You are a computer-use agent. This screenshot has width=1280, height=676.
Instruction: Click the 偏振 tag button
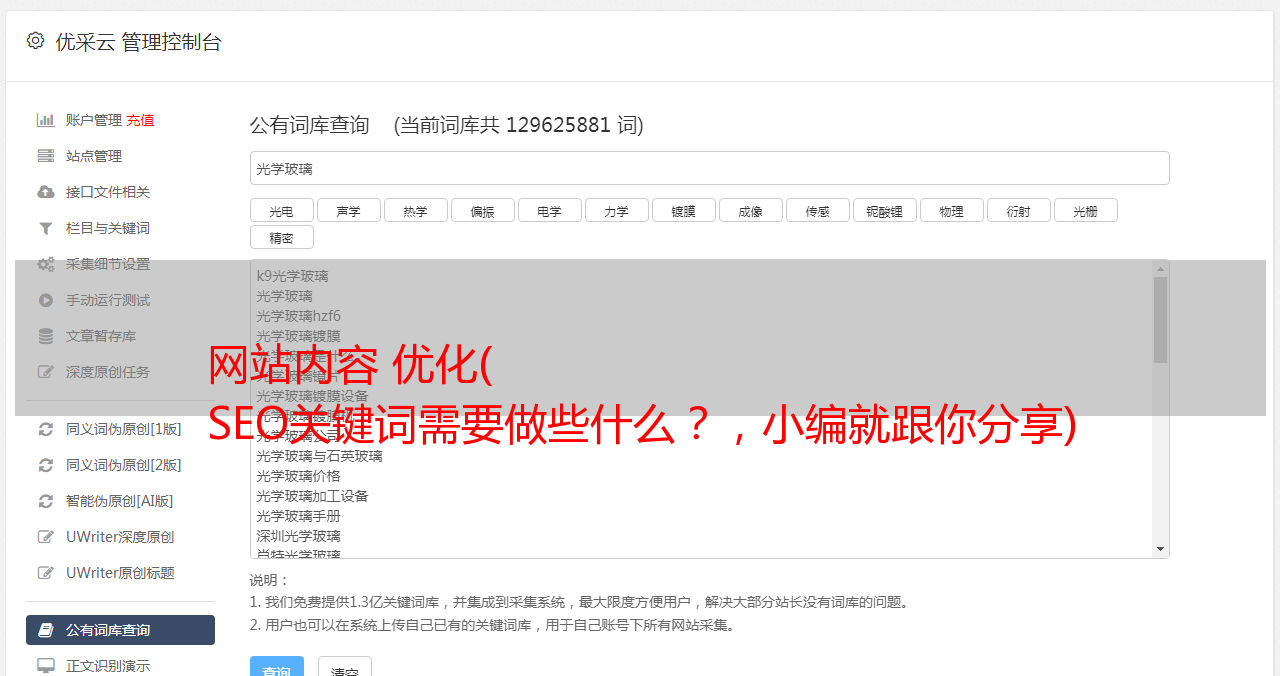(x=482, y=210)
